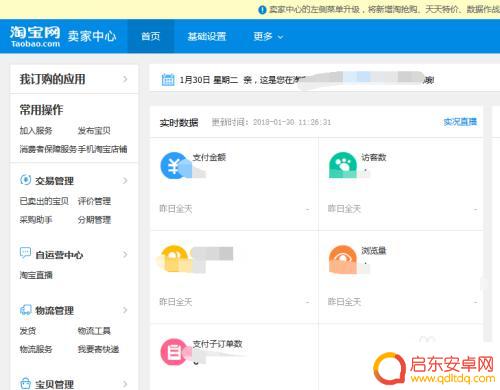Click 发布宝贝 link
This screenshot has width=500, height=390.
pyautogui.click(x=94, y=131)
